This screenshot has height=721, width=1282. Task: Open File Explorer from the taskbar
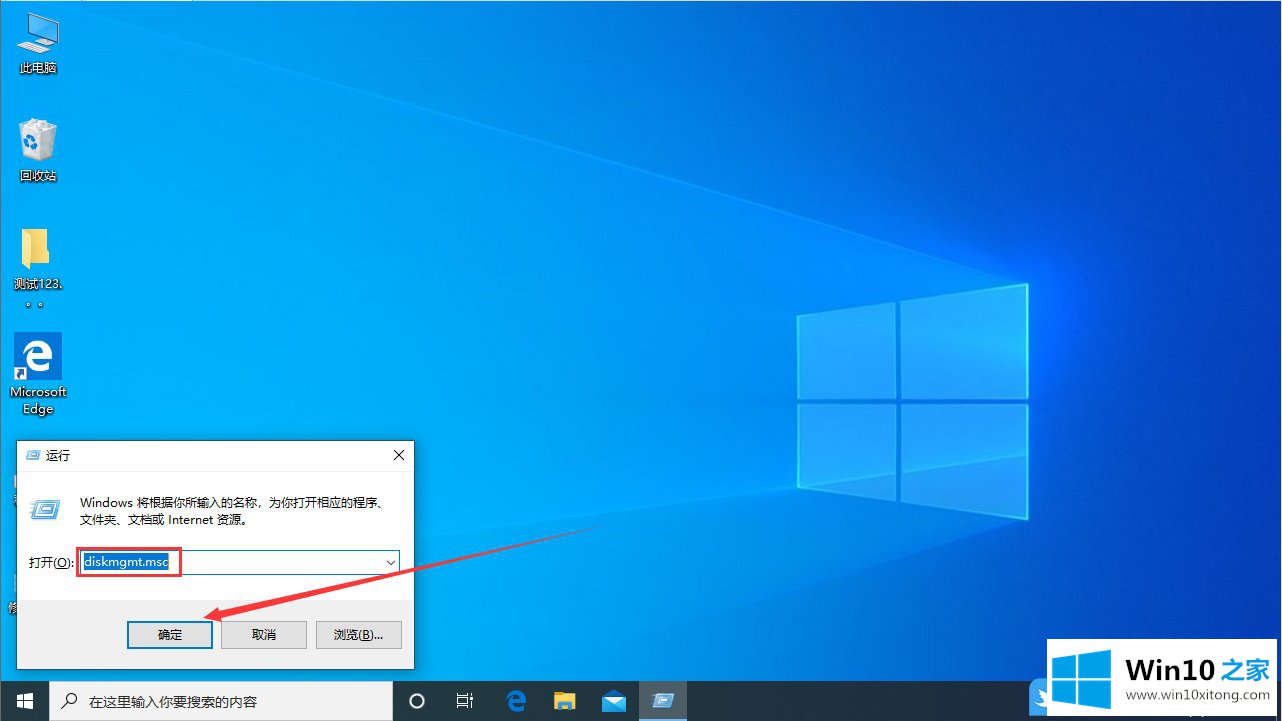tap(565, 701)
